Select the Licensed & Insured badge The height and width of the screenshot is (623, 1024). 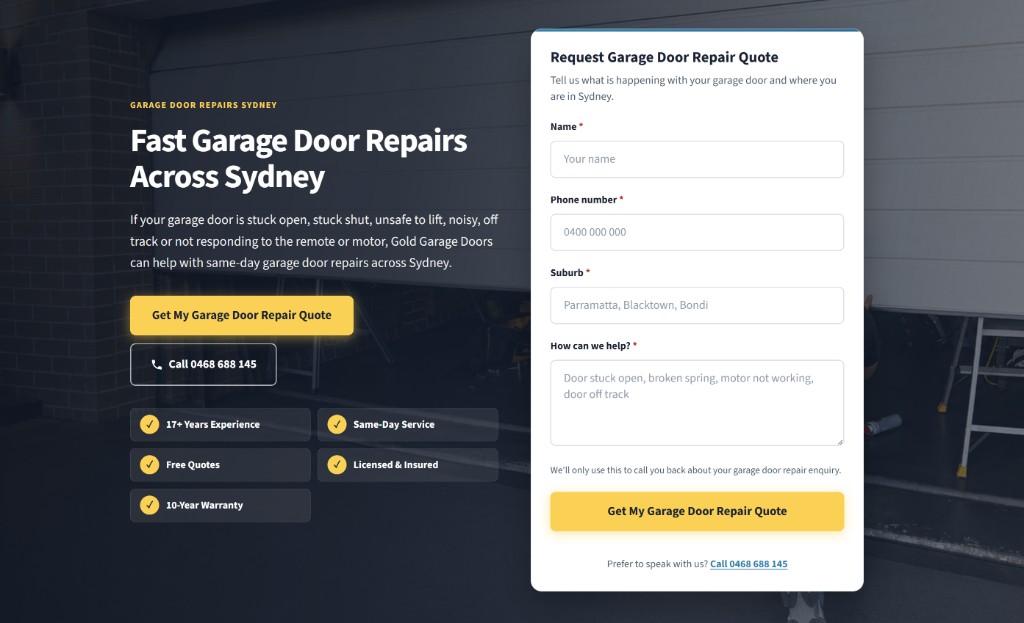pyautogui.click(x=408, y=465)
